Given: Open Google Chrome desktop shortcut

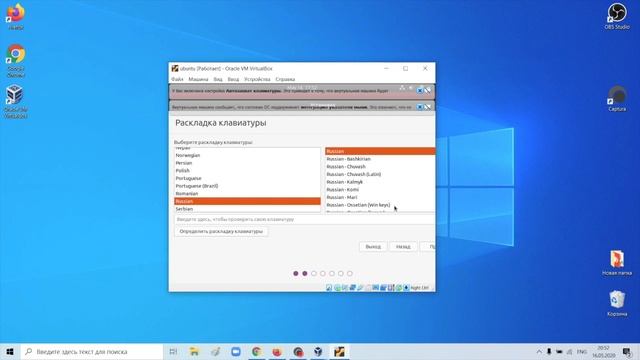Looking at the screenshot, I should click(16, 60).
